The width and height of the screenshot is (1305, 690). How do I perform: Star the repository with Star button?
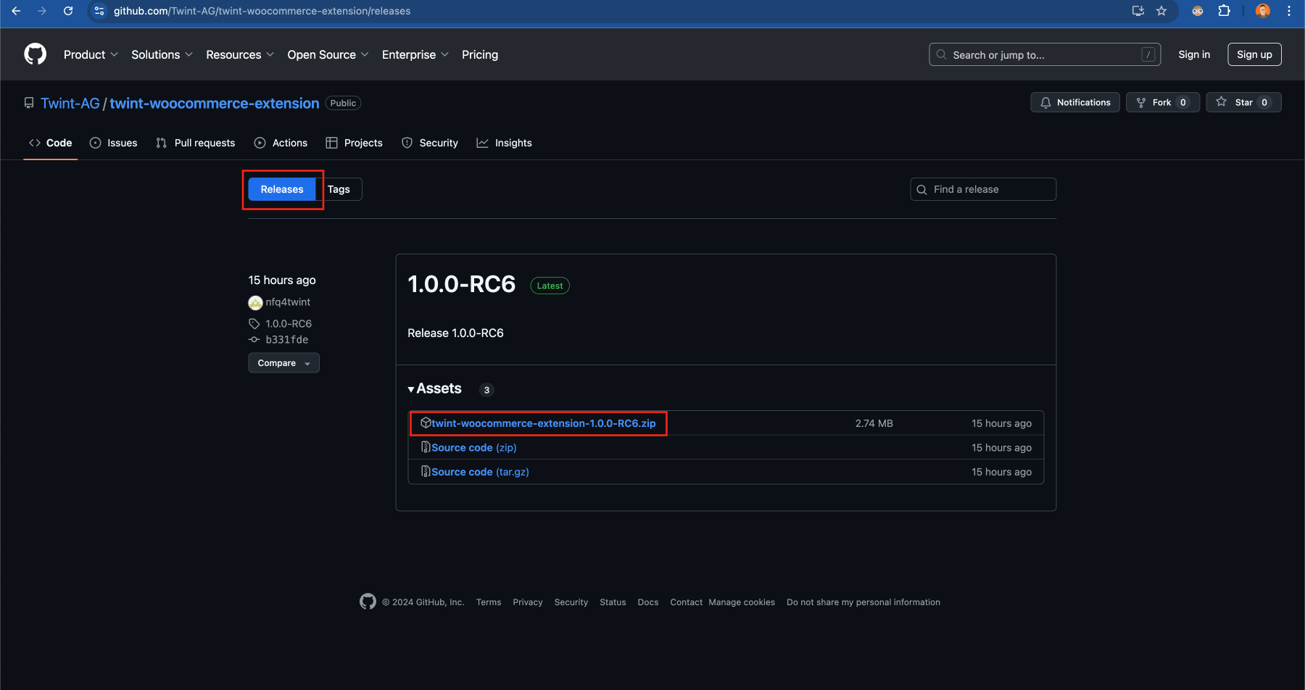click(1243, 102)
